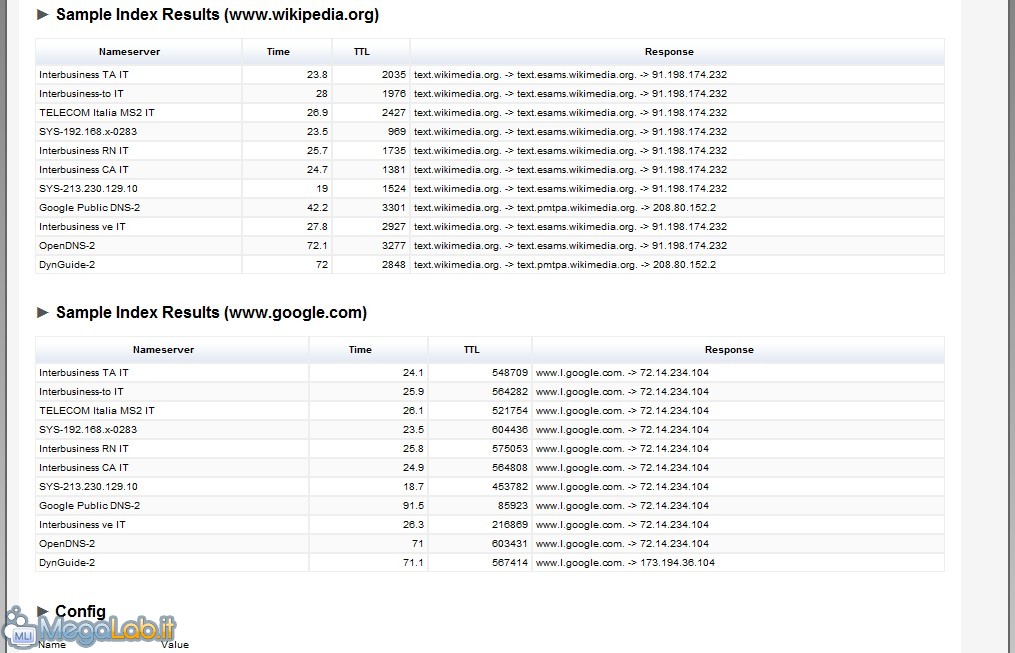Select 'Interbusiness-to IT' in the wikipedia table
The width and height of the screenshot is (1015, 653).
81,93
